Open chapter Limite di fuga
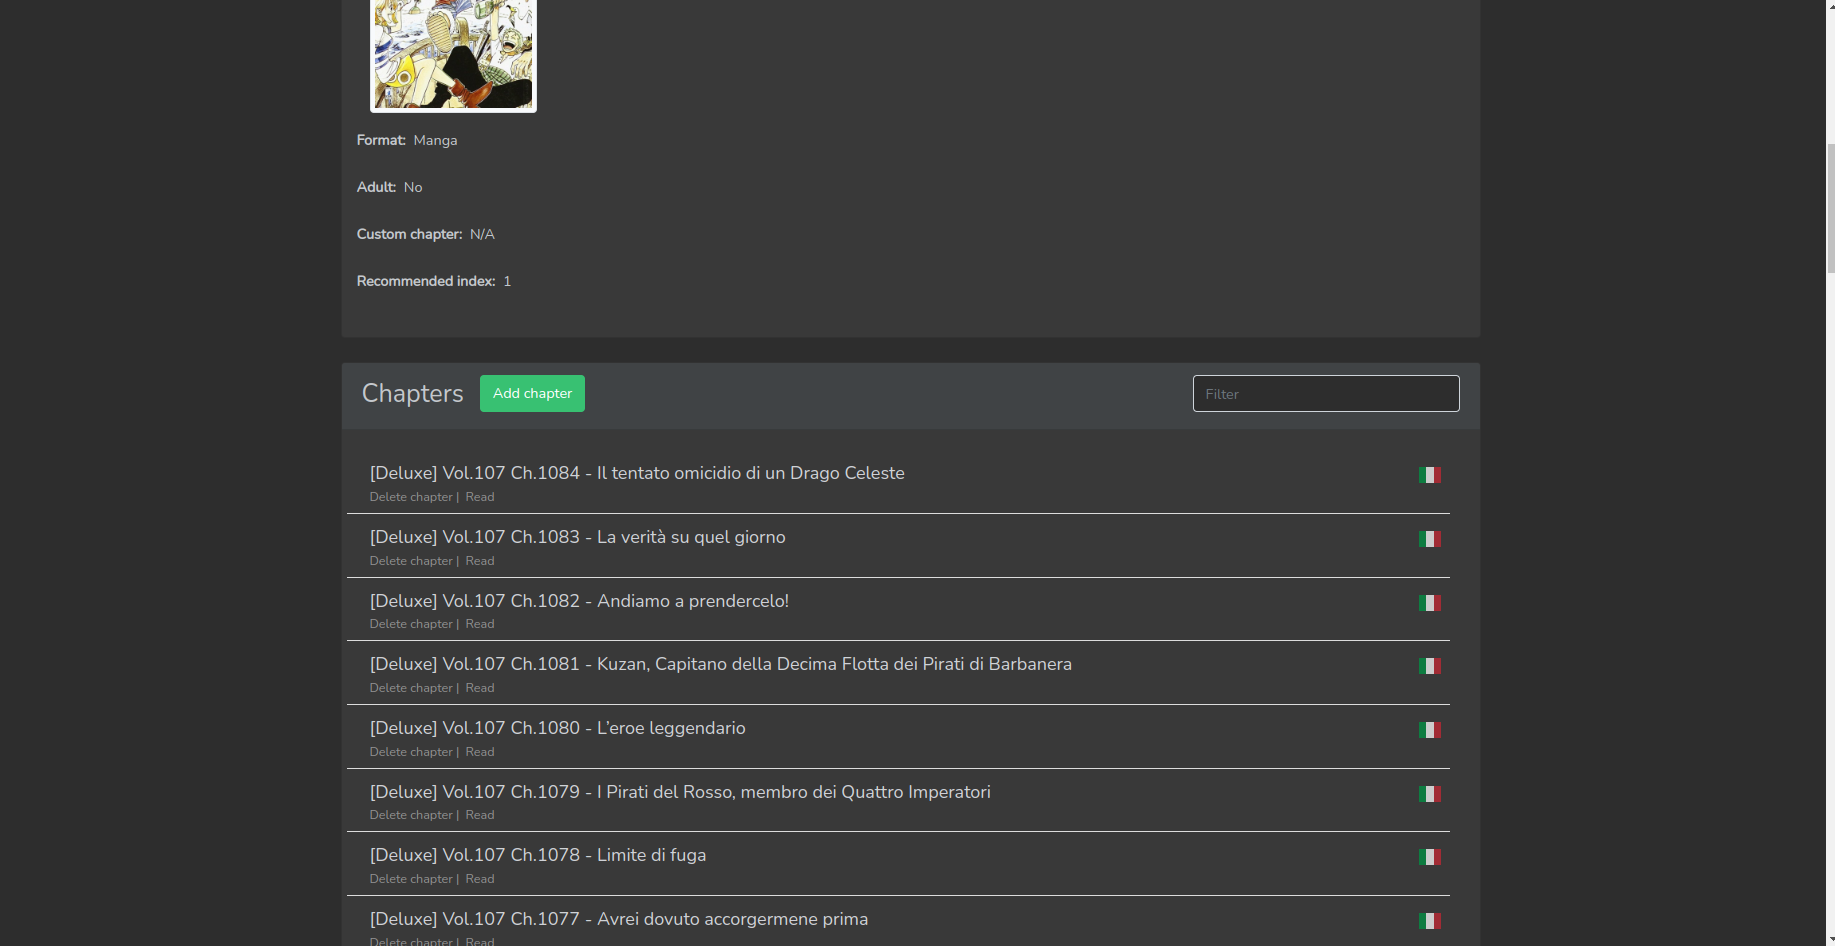 pyautogui.click(x=537, y=855)
